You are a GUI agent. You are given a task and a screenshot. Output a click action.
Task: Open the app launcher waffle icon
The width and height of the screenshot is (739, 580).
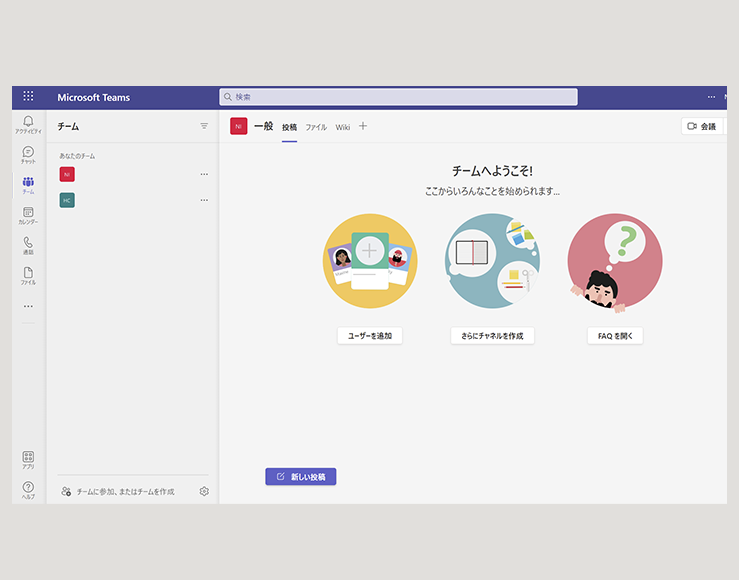click(x=28, y=97)
